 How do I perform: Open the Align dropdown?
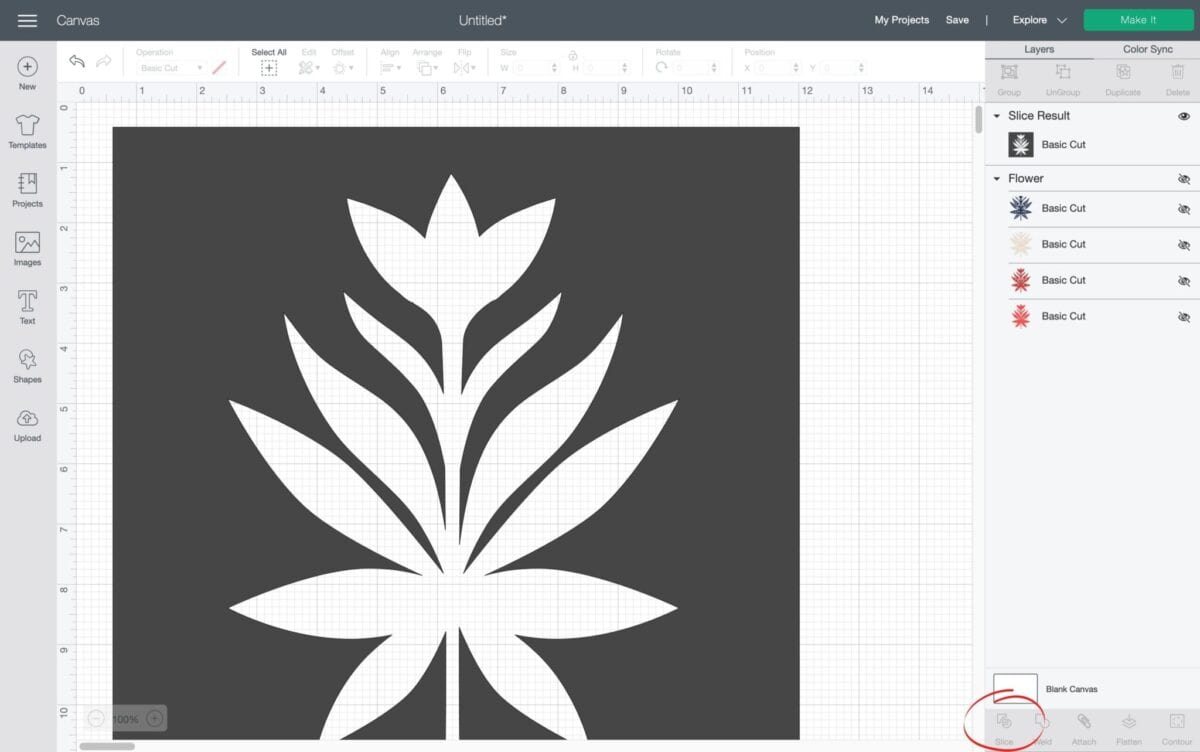(x=390, y=68)
